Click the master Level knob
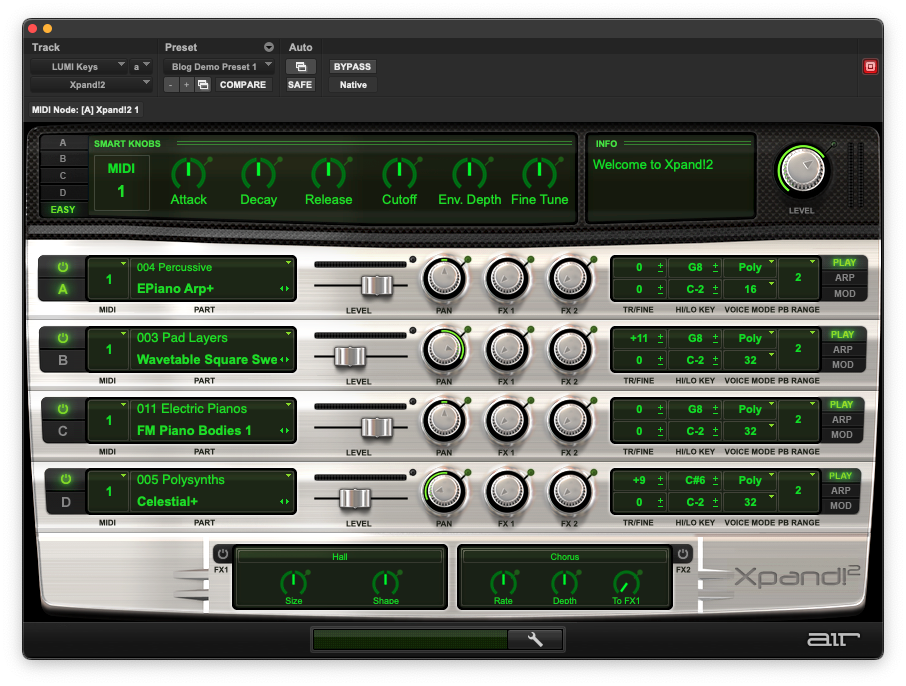Image resolution: width=906 pixels, height=686 pixels. click(802, 171)
